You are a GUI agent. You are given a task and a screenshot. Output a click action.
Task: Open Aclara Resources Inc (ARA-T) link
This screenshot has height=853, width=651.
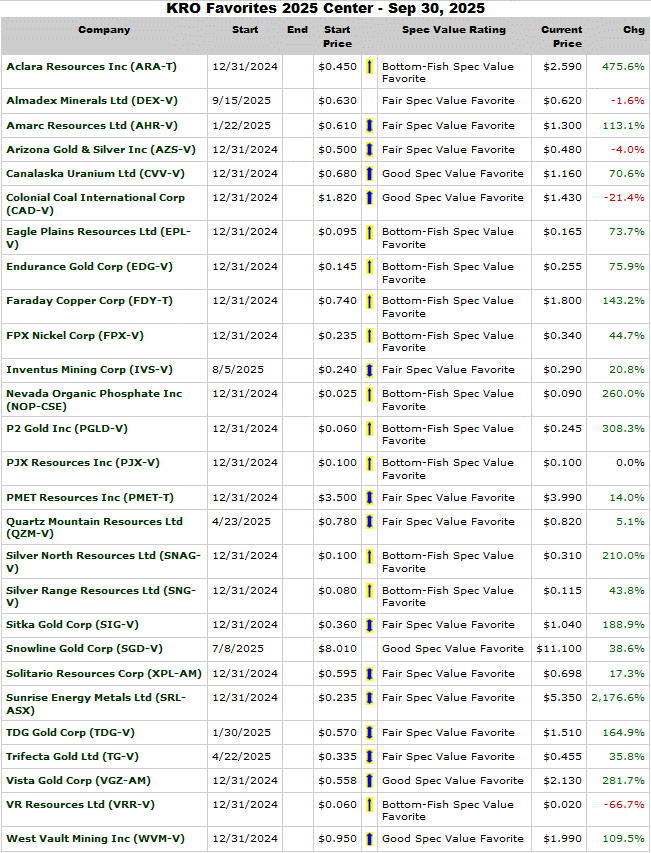pyautogui.click(x=91, y=67)
